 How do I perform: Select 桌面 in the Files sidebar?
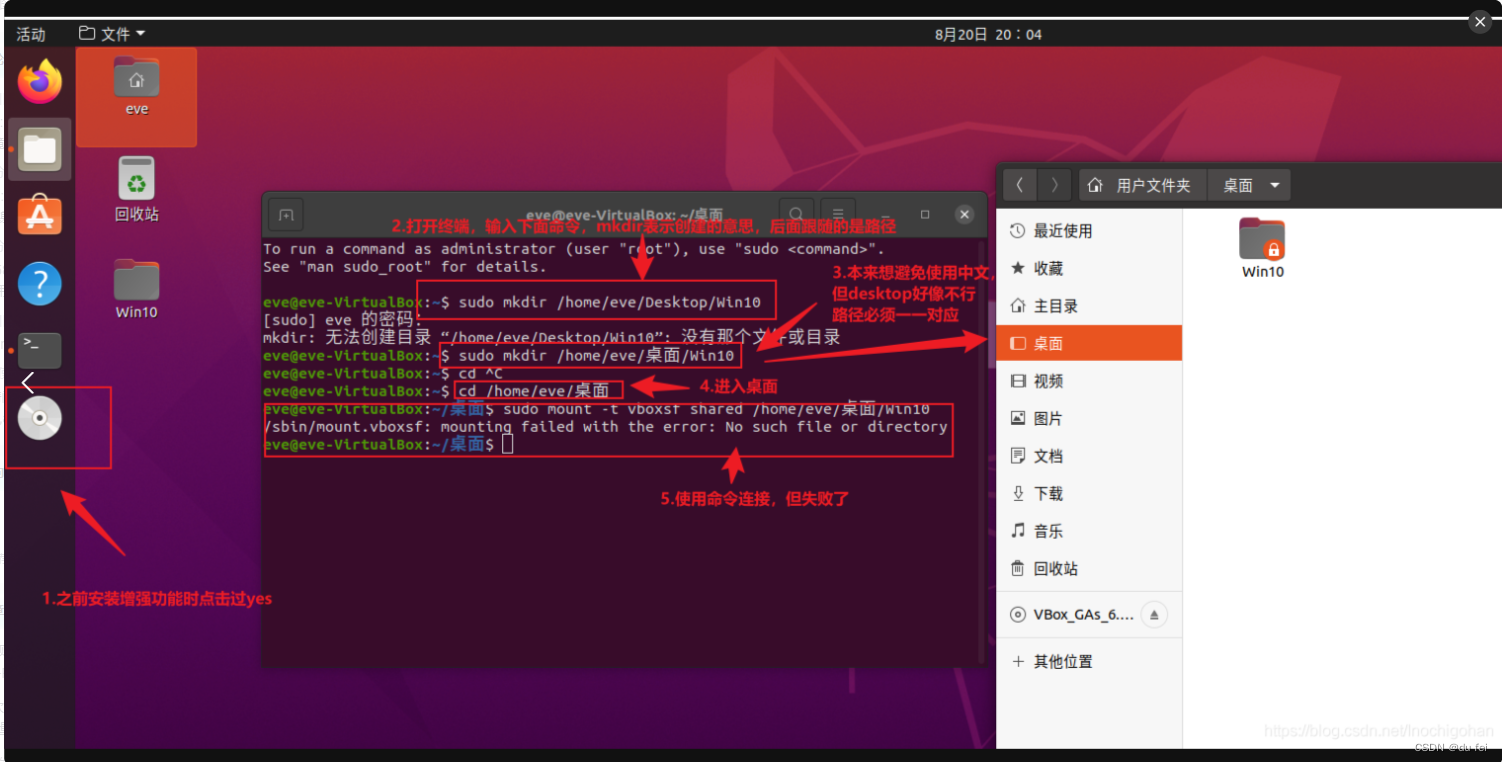point(1089,343)
